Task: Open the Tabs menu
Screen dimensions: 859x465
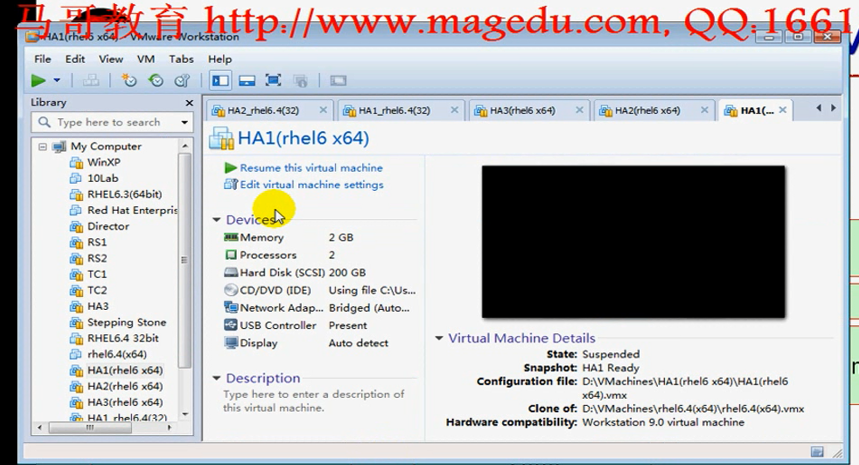Action: [x=181, y=59]
